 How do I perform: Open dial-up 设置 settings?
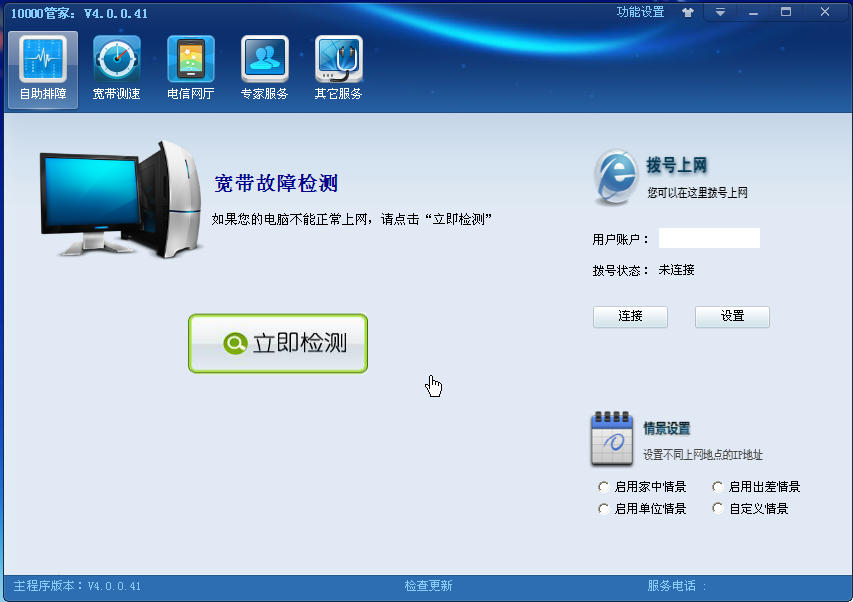(x=731, y=316)
